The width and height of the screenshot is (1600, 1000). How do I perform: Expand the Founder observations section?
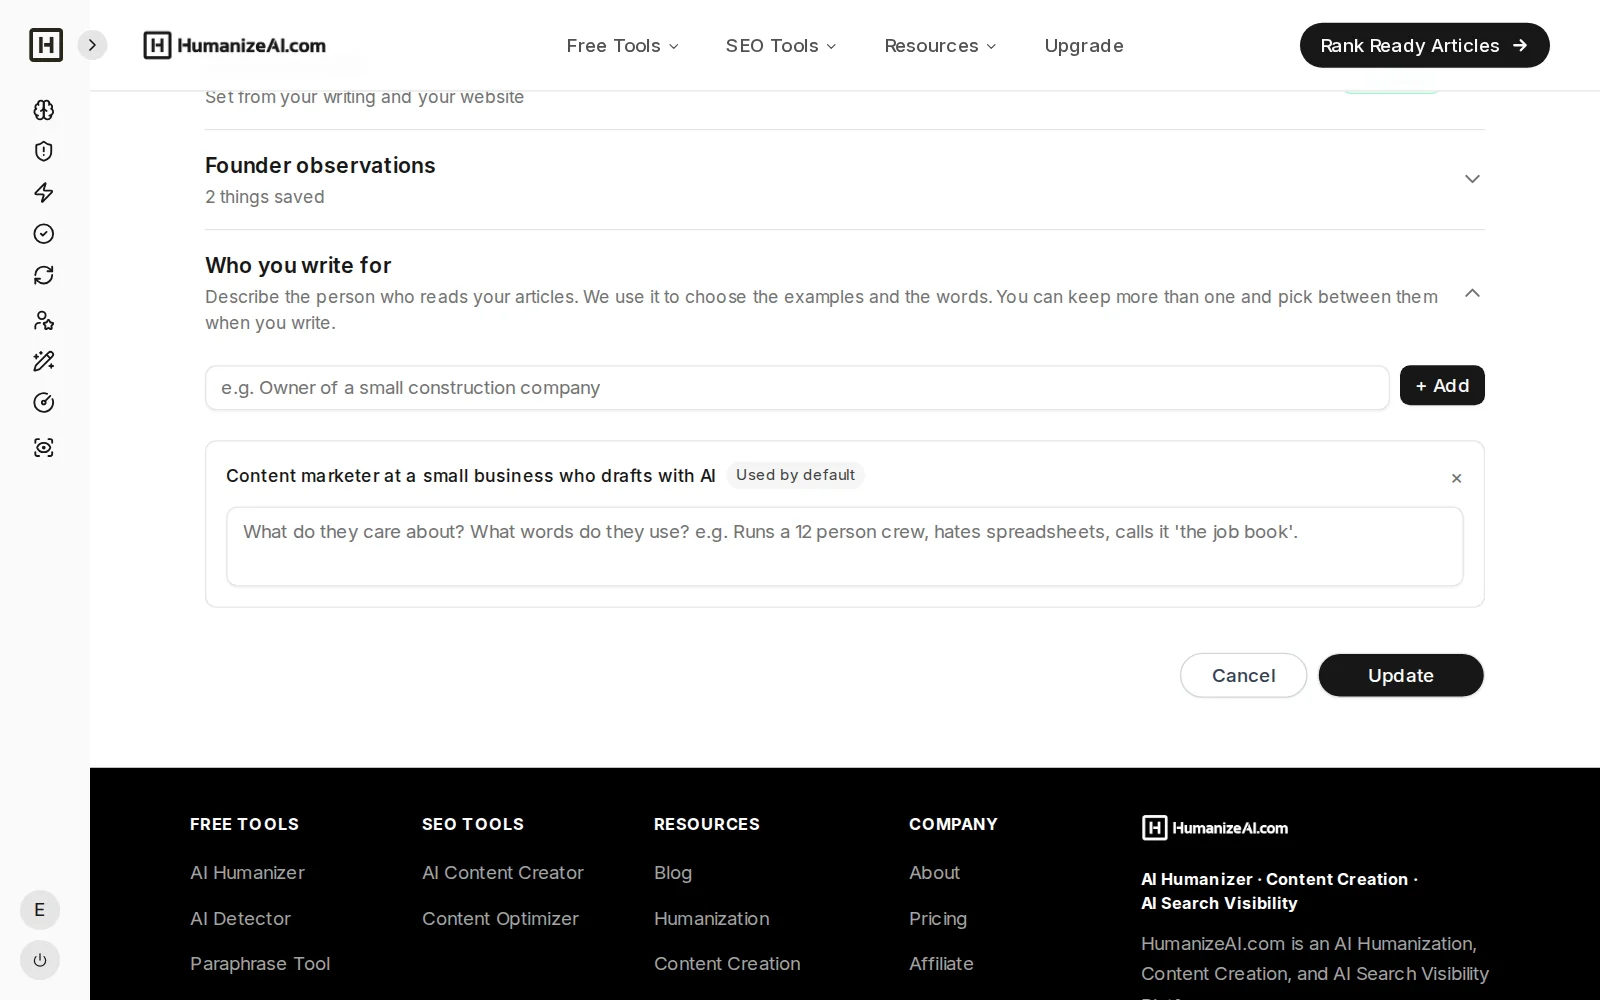click(x=1472, y=179)
